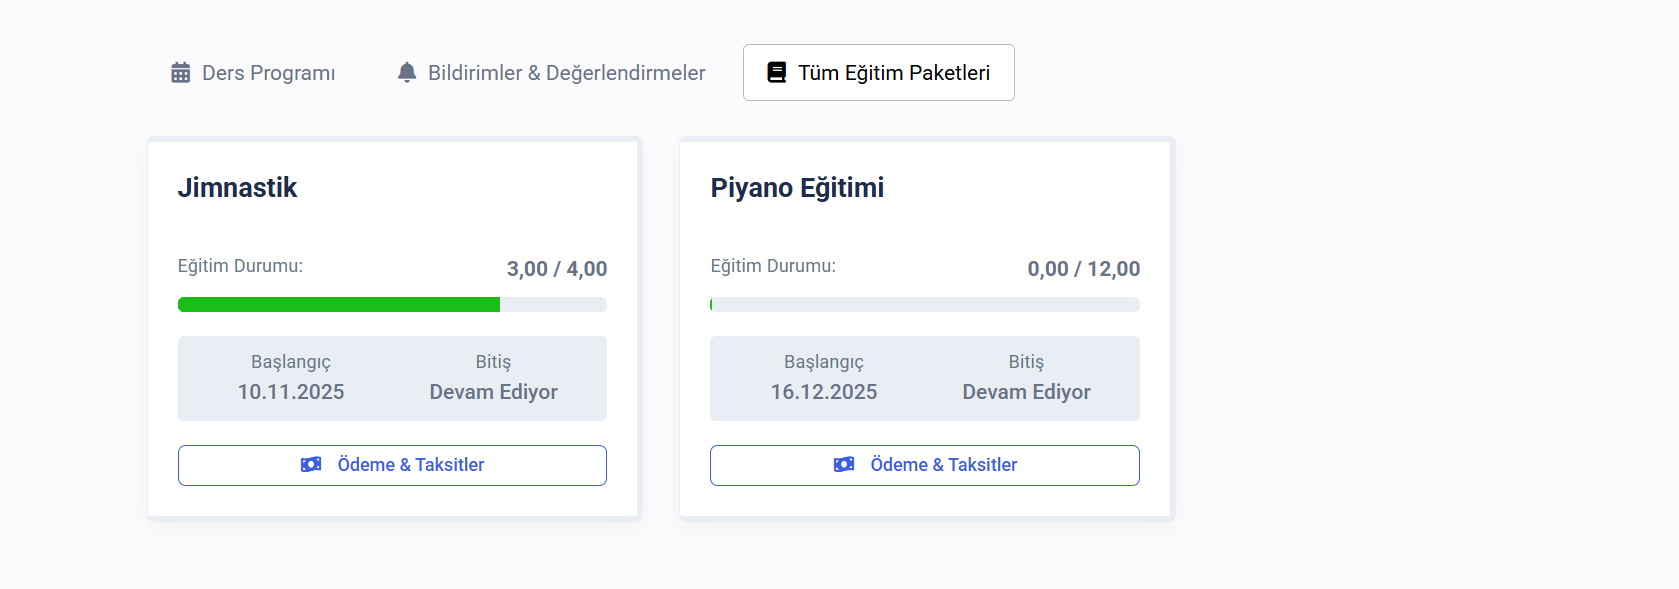The height and width of the screenshot is (589, 1679).
Task: Click the book icon for Tüm Eğitim Paketleri
Action: [x=777, y=73]
